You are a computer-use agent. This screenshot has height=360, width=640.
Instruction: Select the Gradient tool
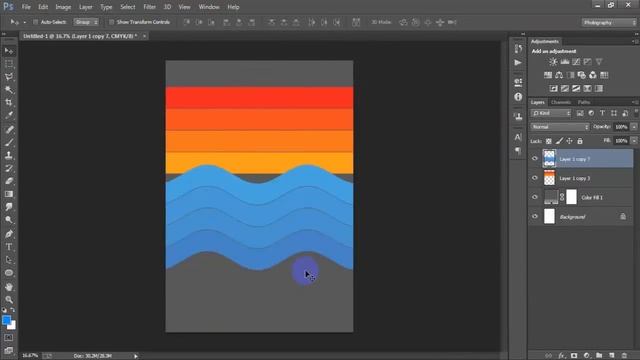9,194
